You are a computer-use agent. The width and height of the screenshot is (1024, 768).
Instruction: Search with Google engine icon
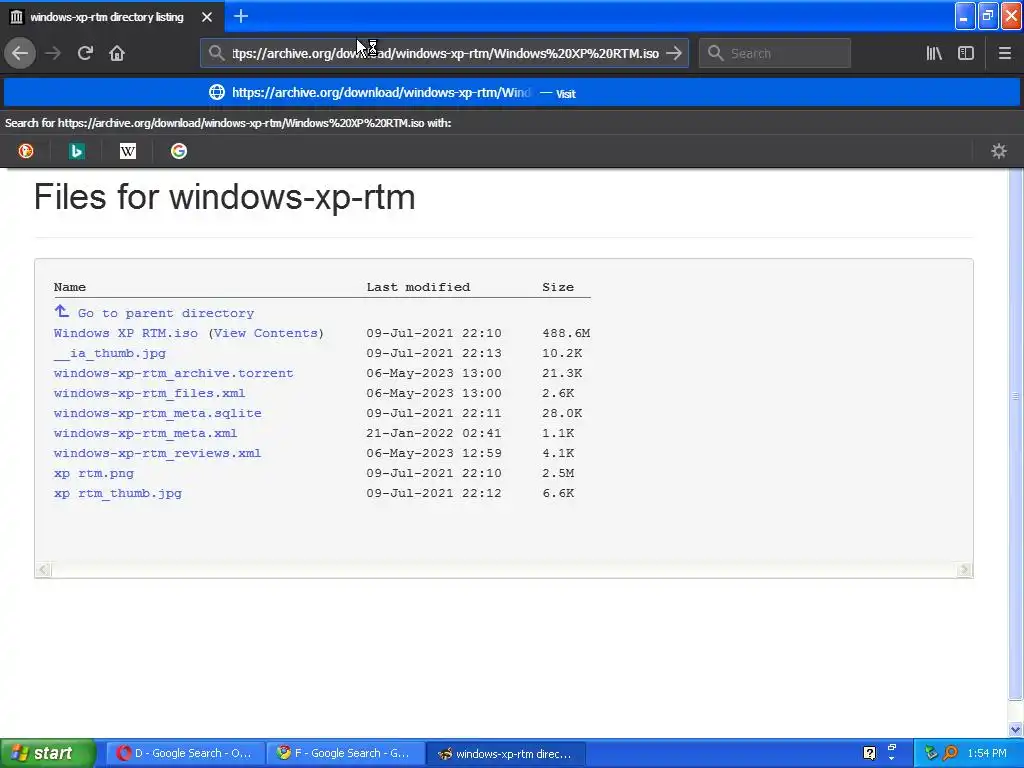pos(178,151)
